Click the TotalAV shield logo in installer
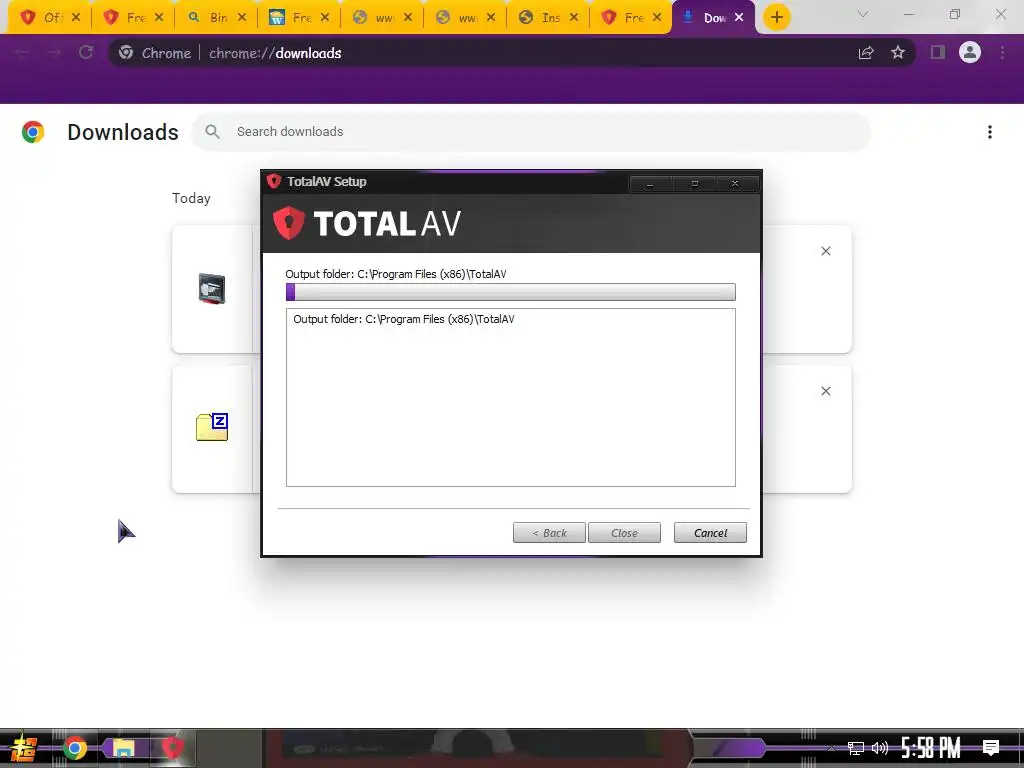 (289, 223)
